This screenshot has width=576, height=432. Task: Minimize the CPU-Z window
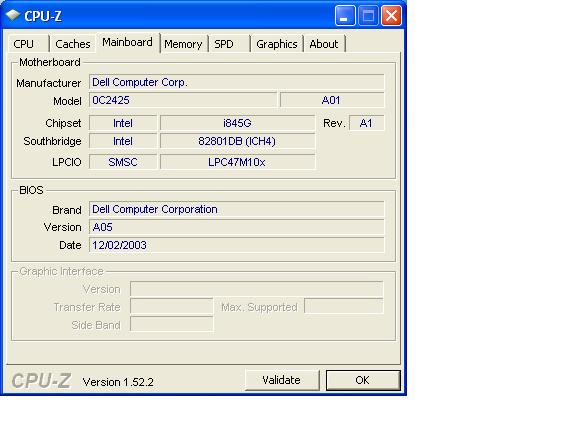345,16
